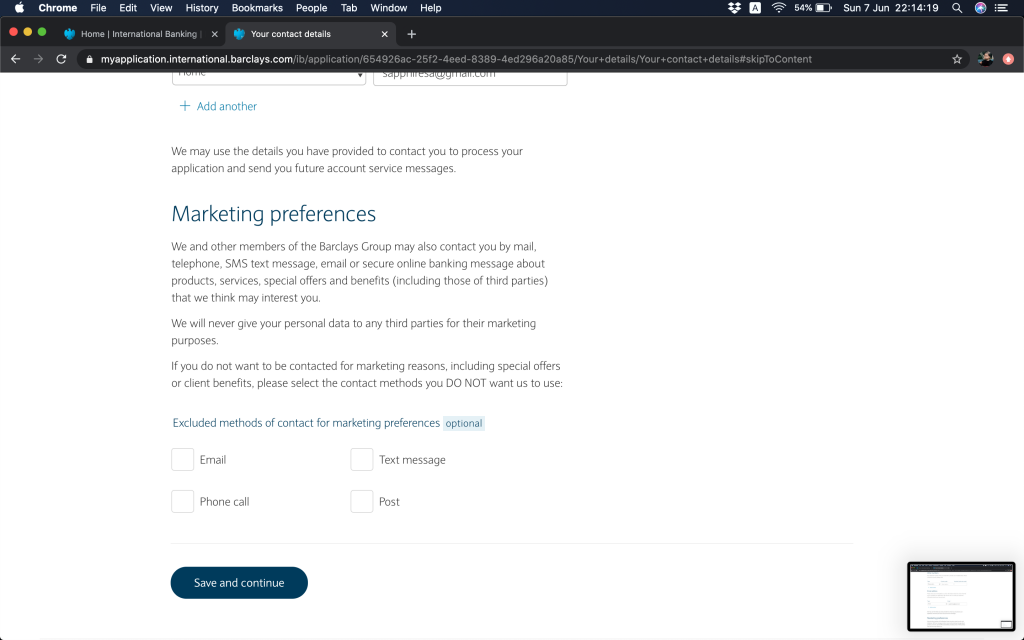The image size is (1024, 640).
Task: Open a new tab with the plus icon
Action: 411,34
